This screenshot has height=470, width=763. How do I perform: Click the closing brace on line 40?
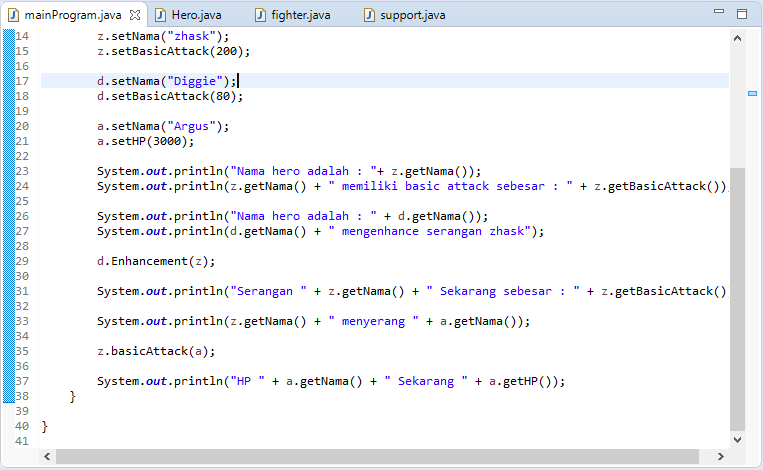45,426
